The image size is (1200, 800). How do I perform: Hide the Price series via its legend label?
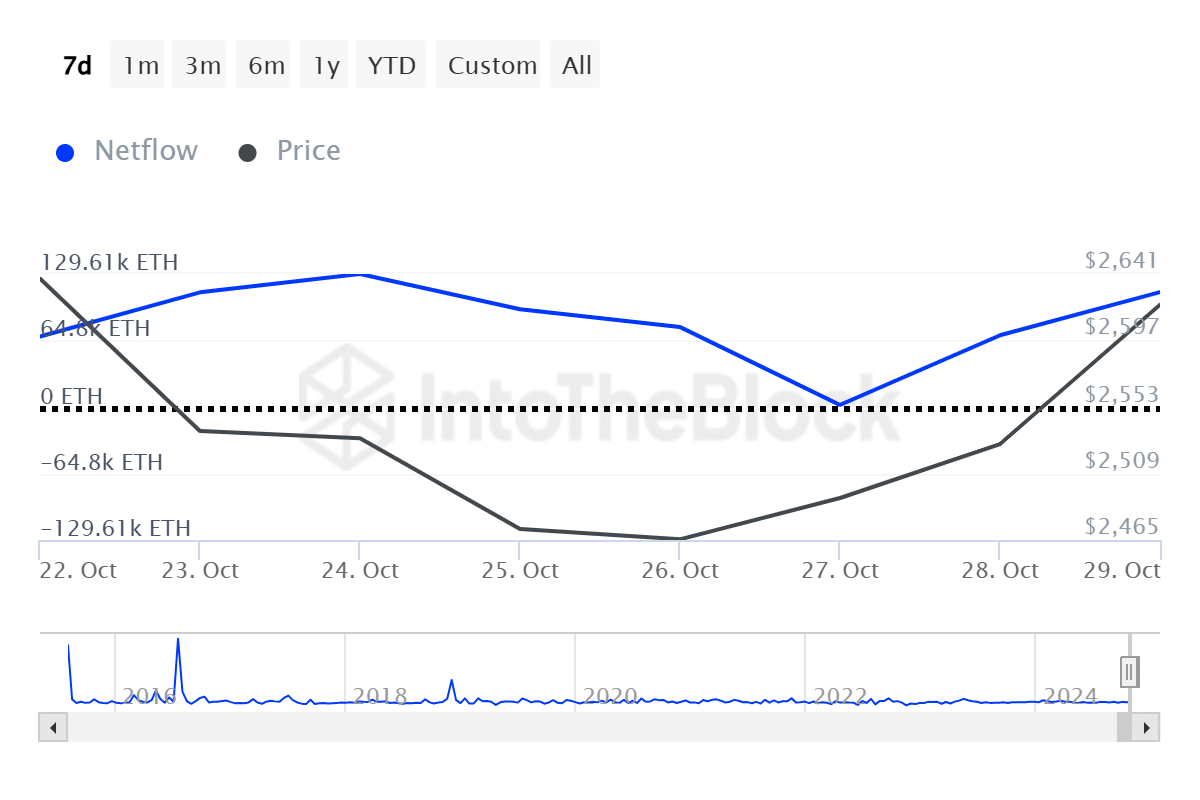(308, 151)
